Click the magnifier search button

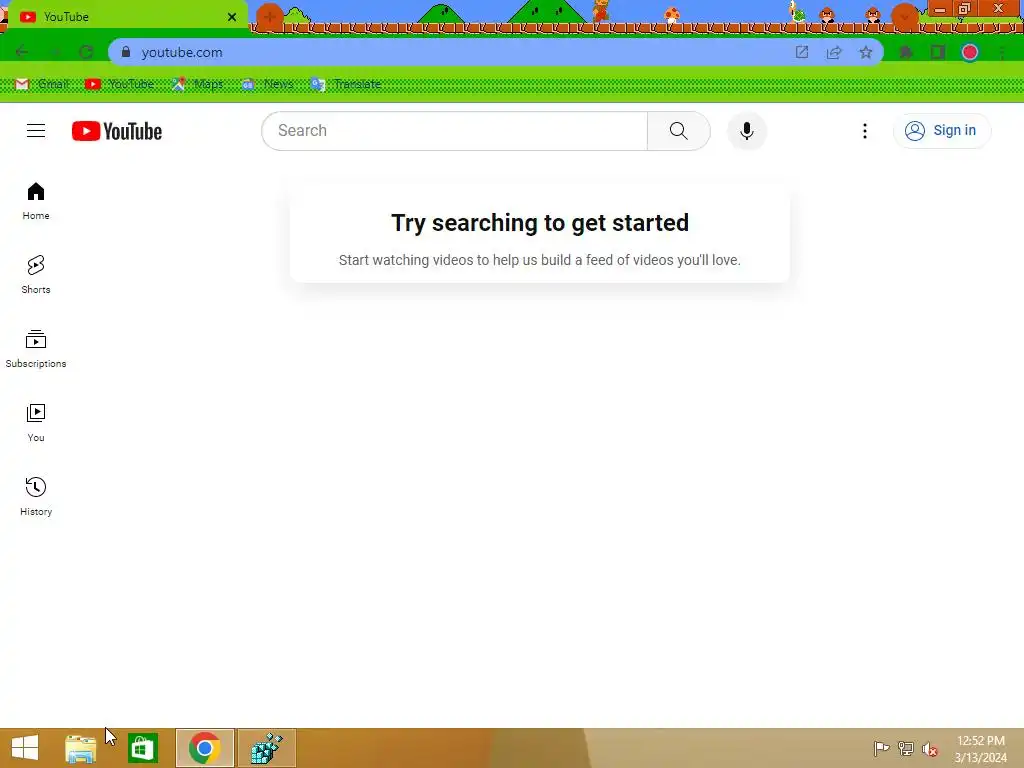(679, 131)
